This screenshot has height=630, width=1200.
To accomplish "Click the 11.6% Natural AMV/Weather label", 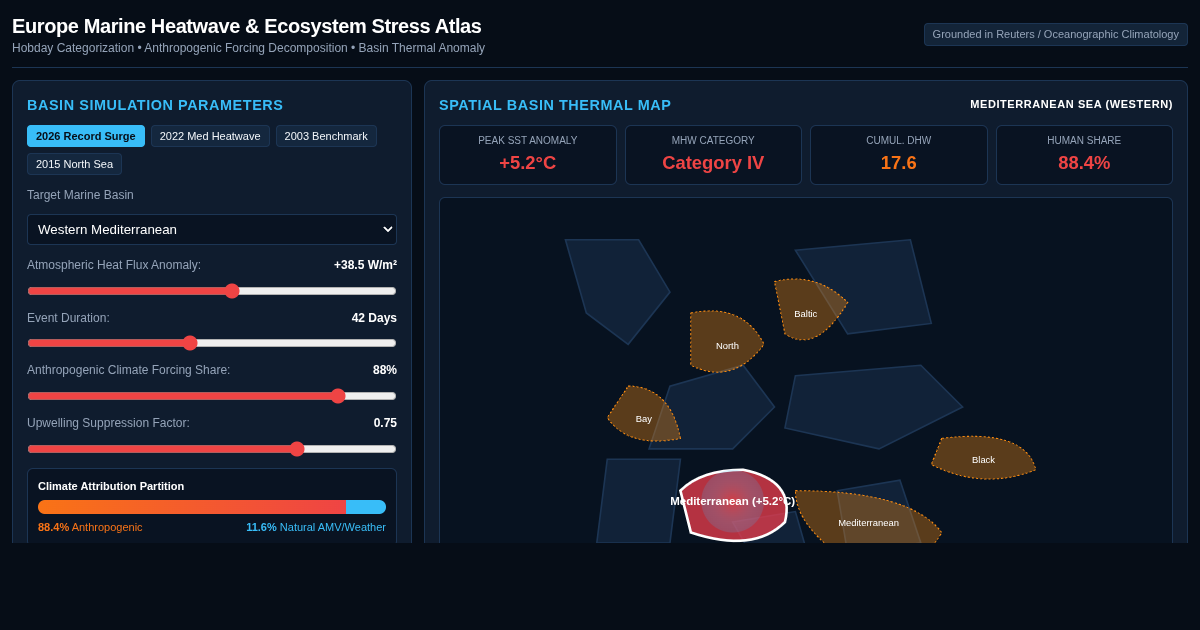I will pyautogui.click(x=316, y=527).
